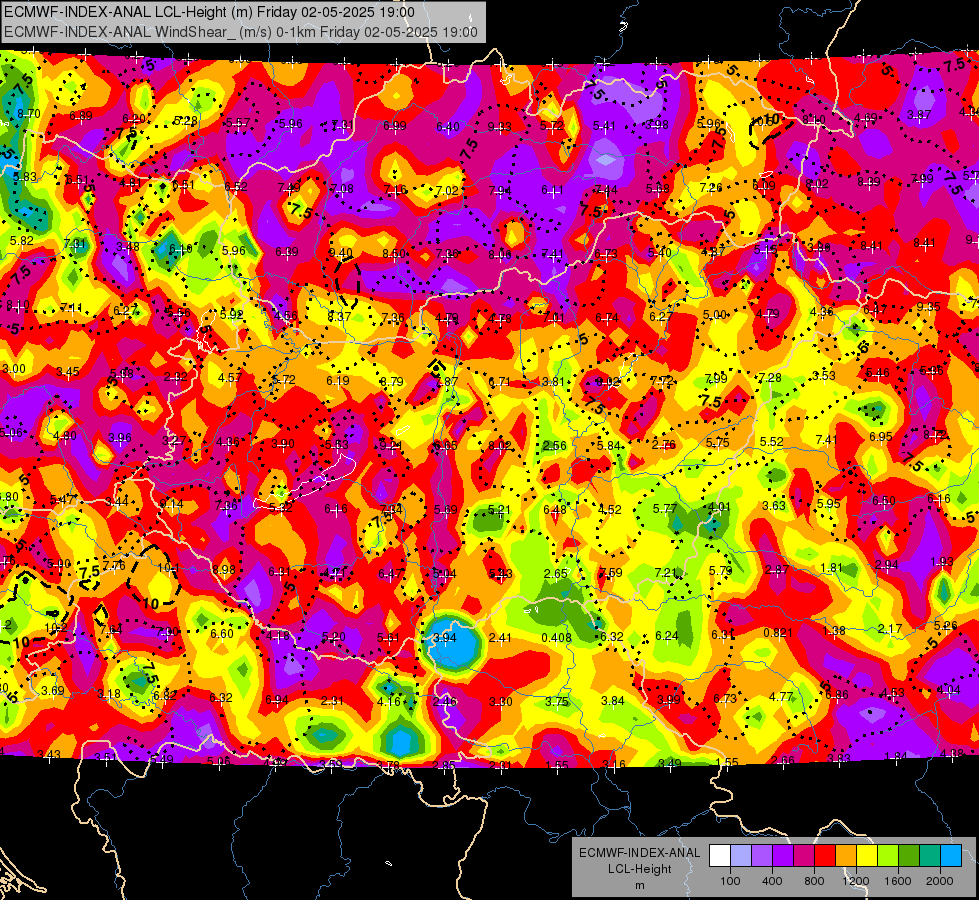
Task: Click the wind shear value 9.40
Action: (x=341, y=253)
